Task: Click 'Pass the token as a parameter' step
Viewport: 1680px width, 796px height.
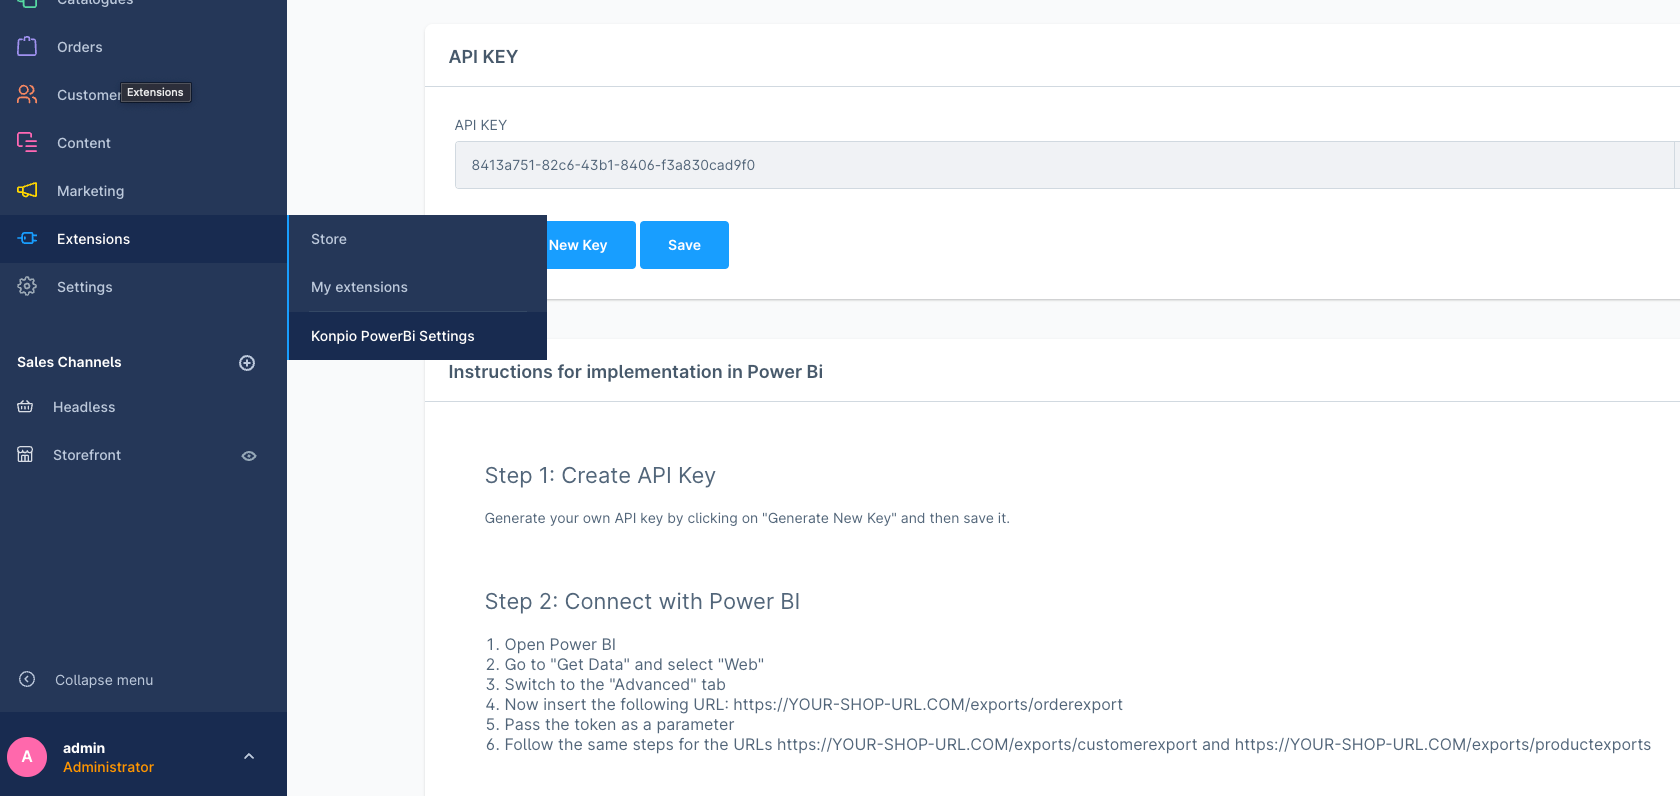Action: [x=619, y=725]
